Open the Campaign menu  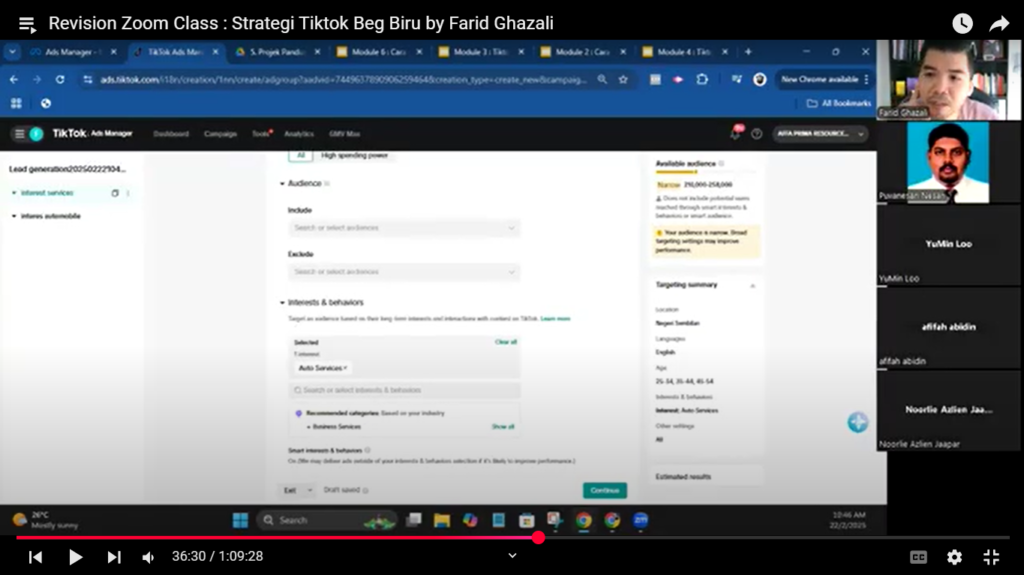point(220,134)
